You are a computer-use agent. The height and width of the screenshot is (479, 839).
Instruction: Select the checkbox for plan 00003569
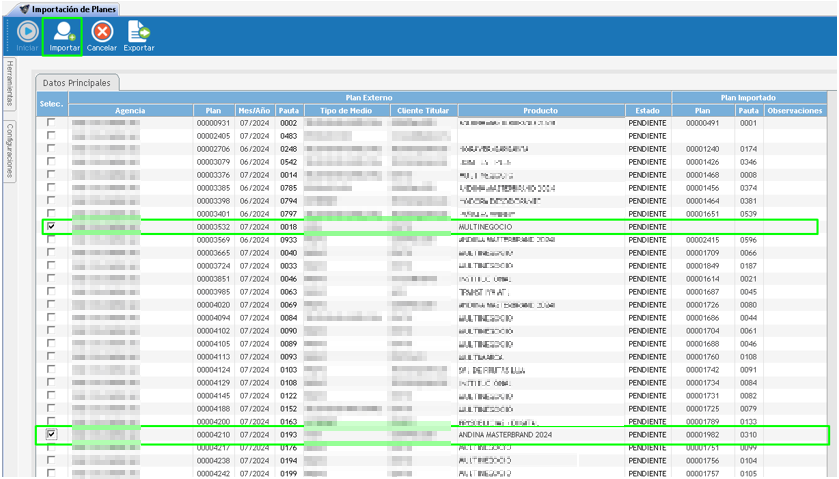(51, 240)
